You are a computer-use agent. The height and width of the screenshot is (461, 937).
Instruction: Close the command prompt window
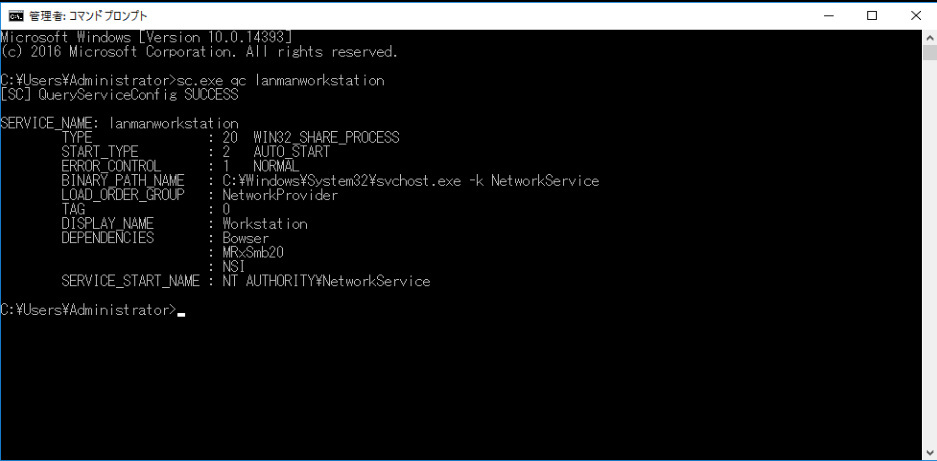point(915,16)
